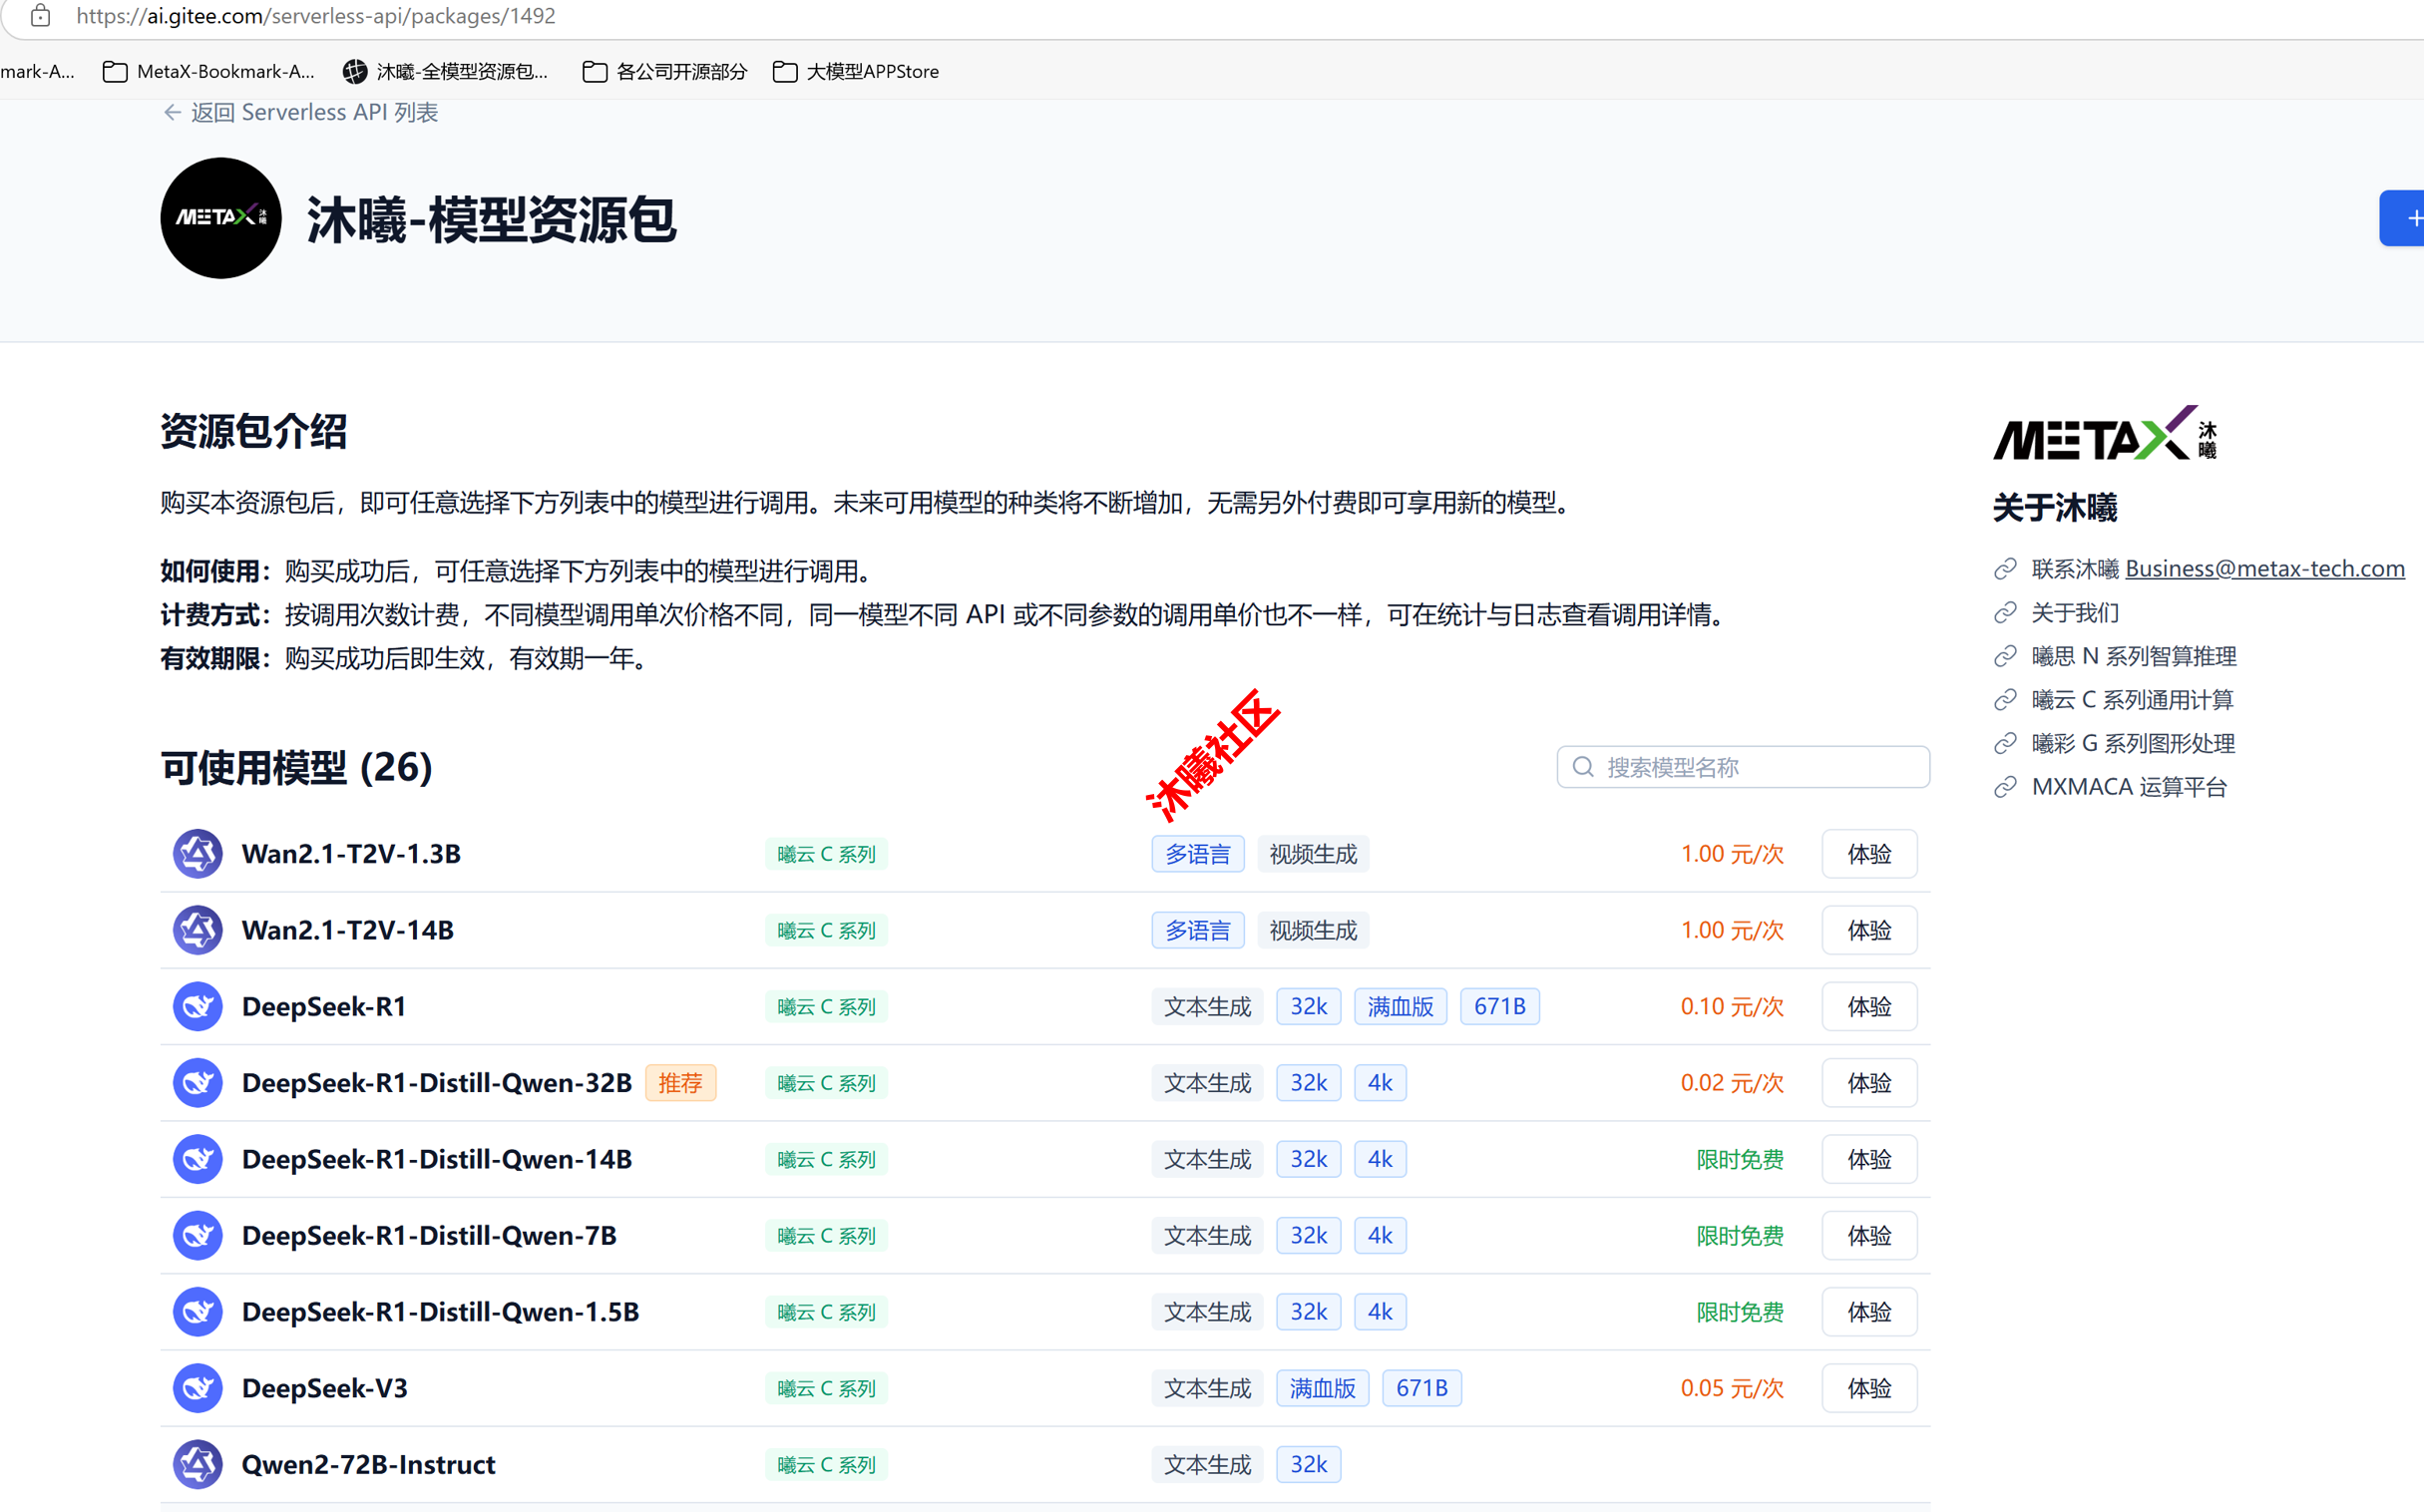Select the Qwen2-72B-Instruct model name
This screenshot has width=2424, height=1512.
coord(368,1465)
